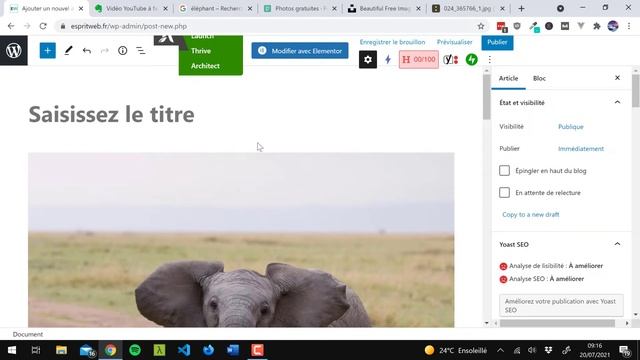Collapse État et visibilité section

pyautogui.click(x=617, y=102)
